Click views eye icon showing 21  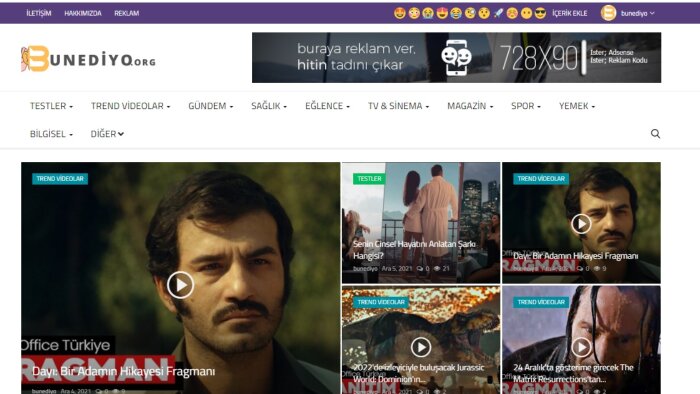coord(437,269)
